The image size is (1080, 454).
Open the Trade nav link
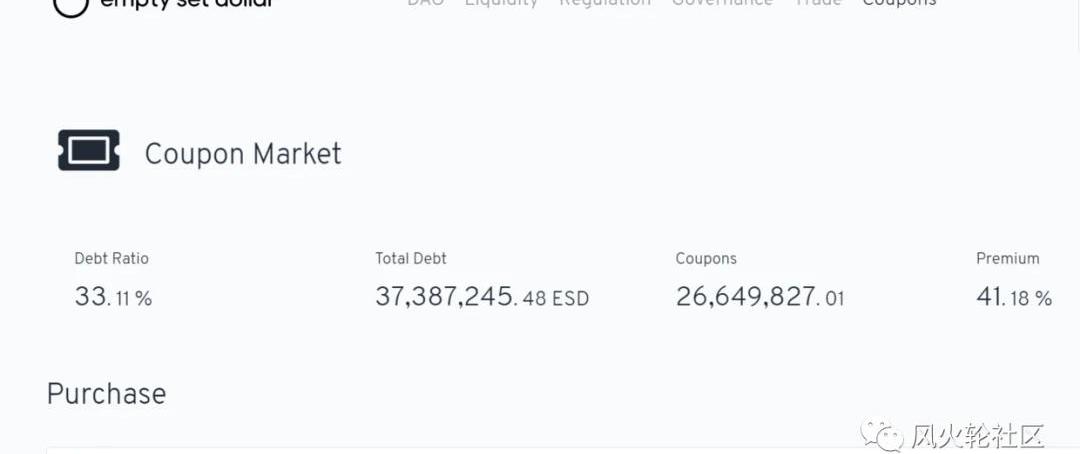tap(817, 3)
